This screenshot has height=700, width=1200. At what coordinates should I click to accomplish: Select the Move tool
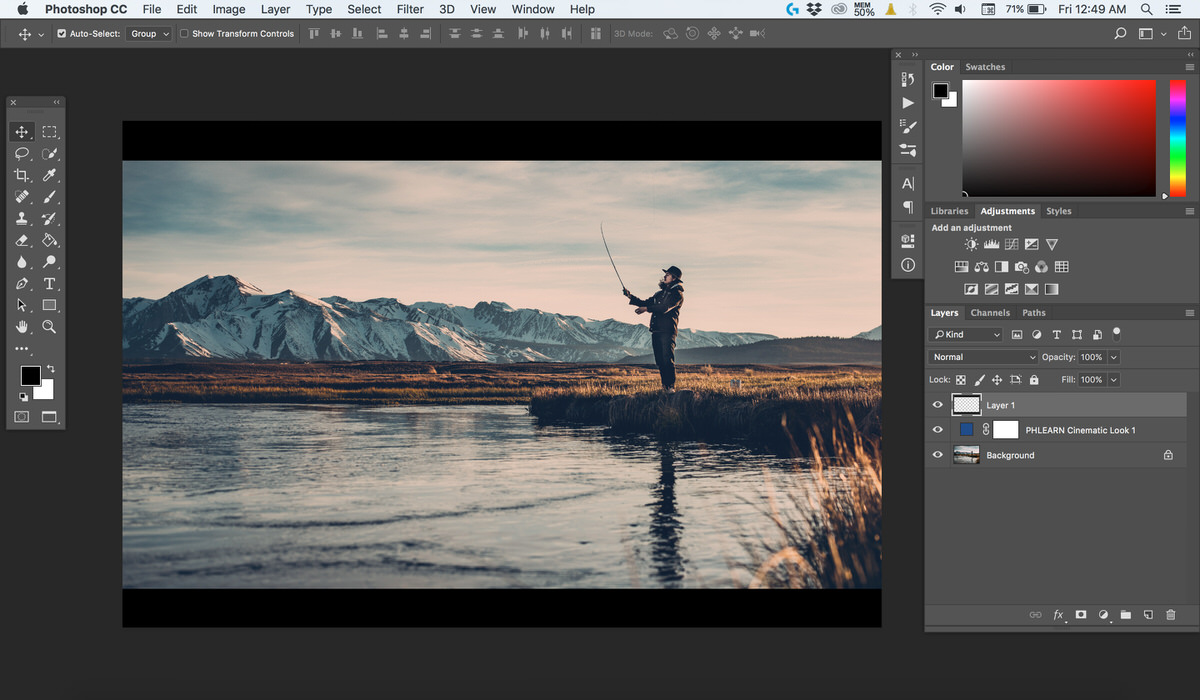point(22,131)
